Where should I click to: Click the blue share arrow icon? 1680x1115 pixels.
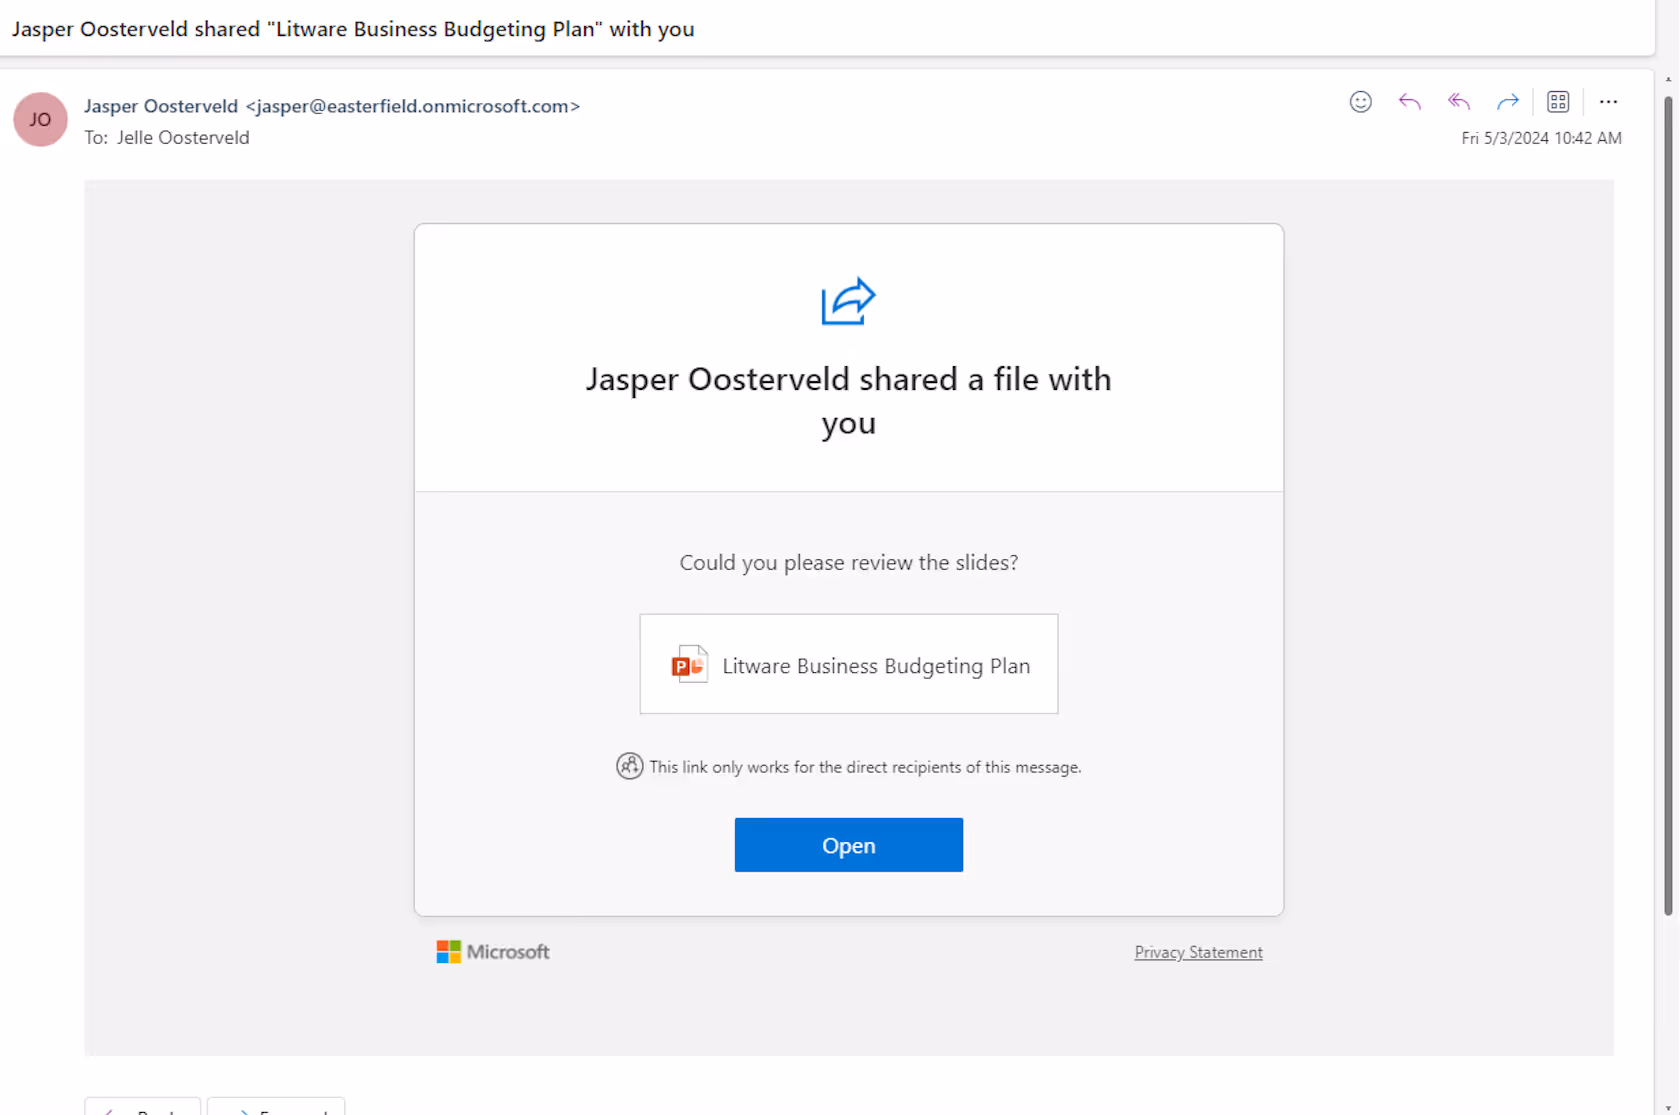[x=848, y=301]
